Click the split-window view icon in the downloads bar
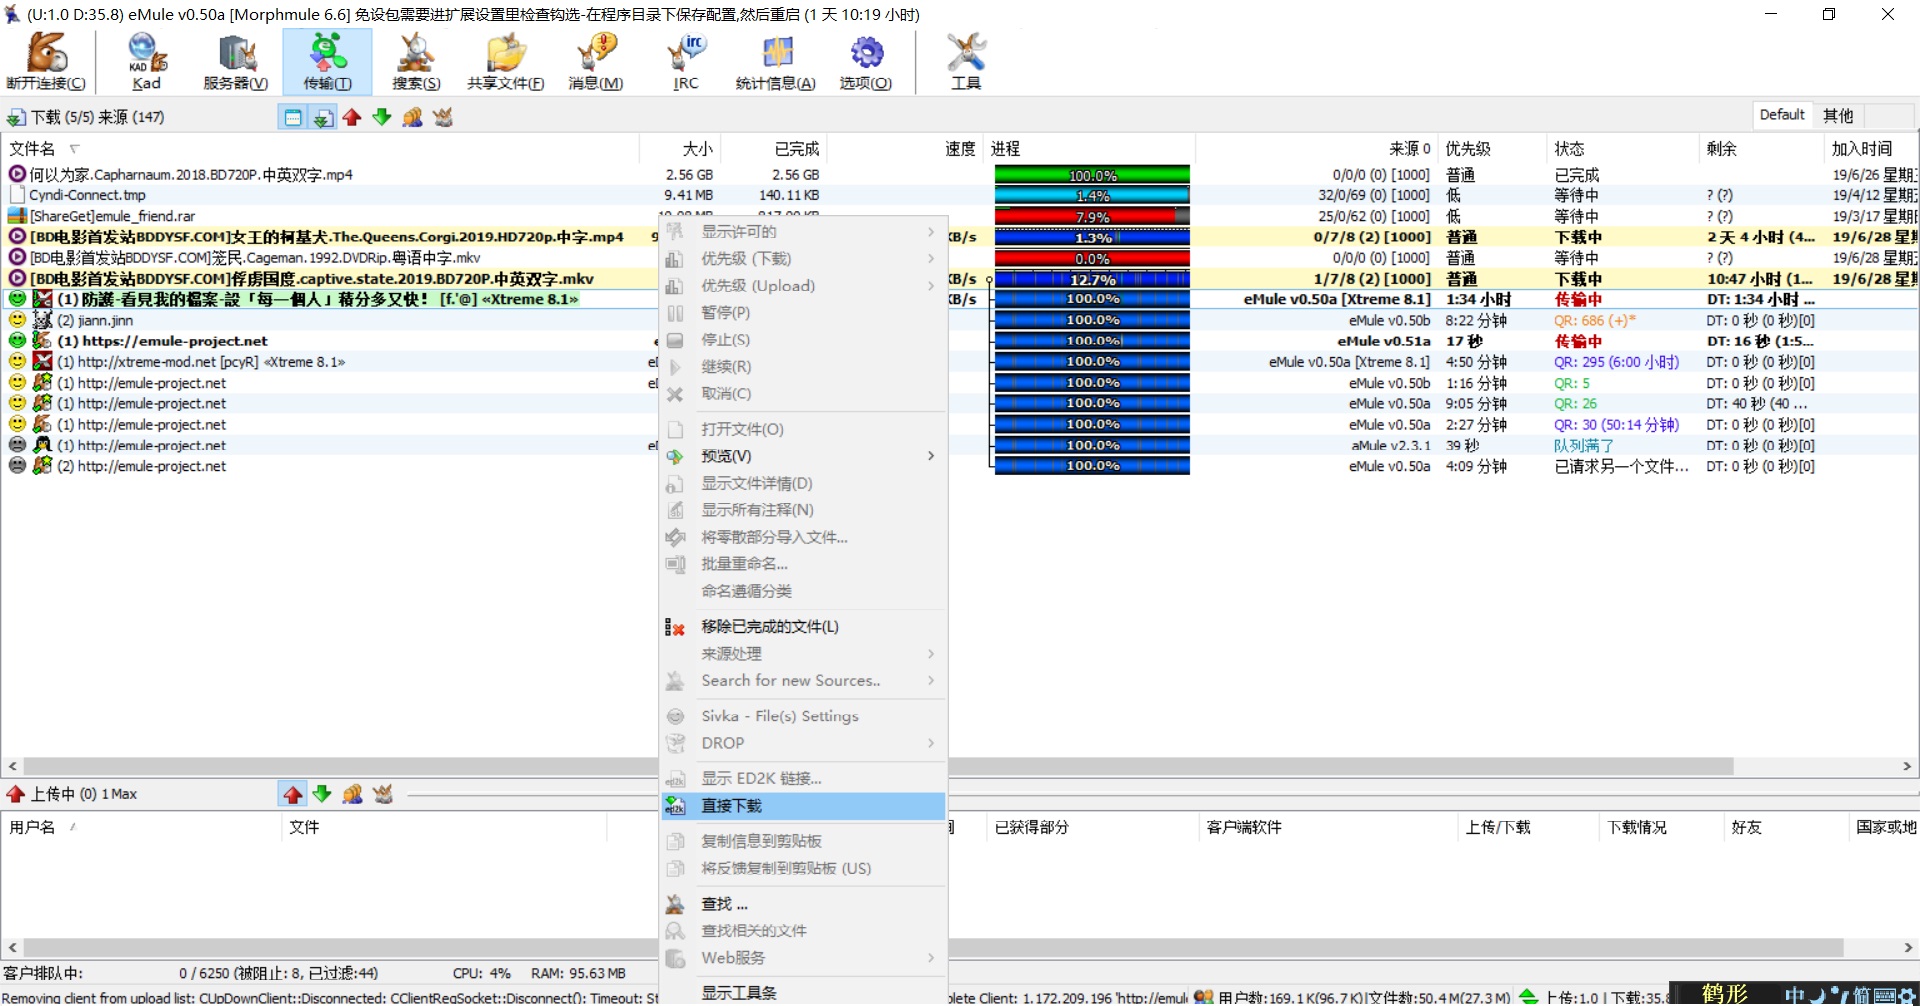1920x1006 pixels. pos(293,118)
